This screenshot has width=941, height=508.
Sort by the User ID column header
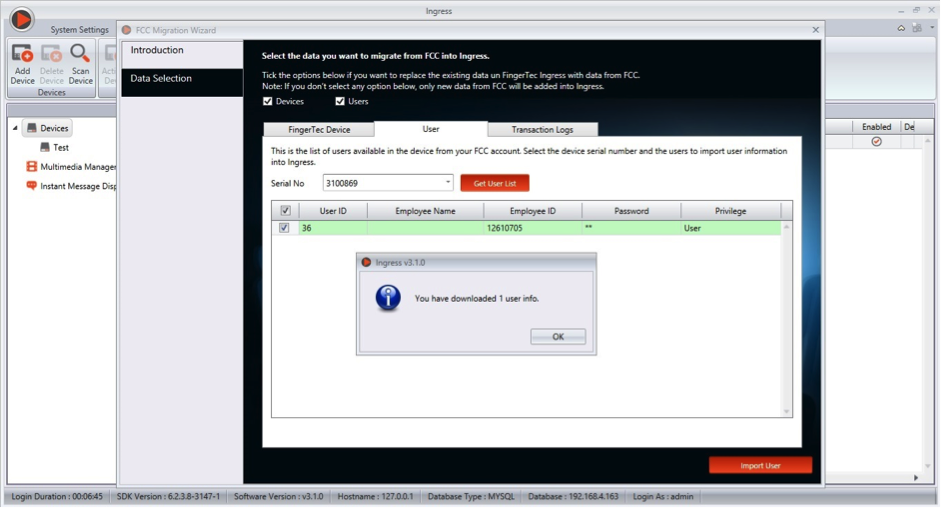[333, 211]
